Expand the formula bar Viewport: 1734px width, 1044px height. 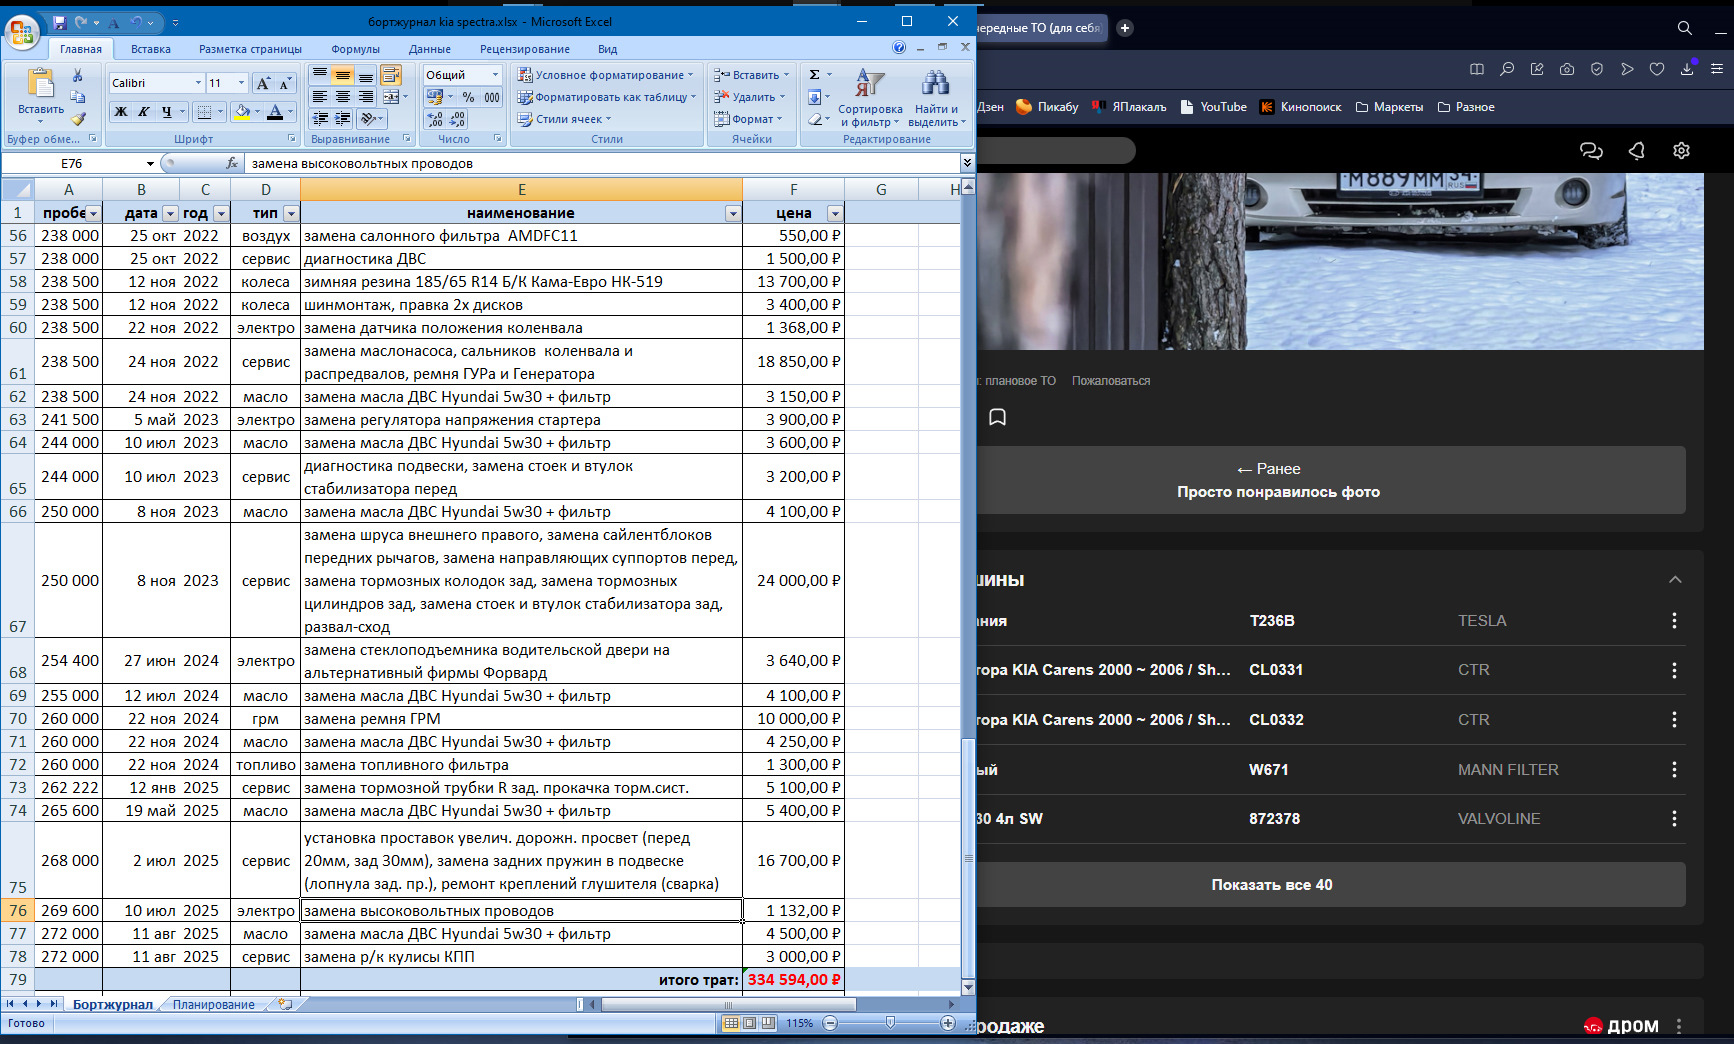point(967,163)
